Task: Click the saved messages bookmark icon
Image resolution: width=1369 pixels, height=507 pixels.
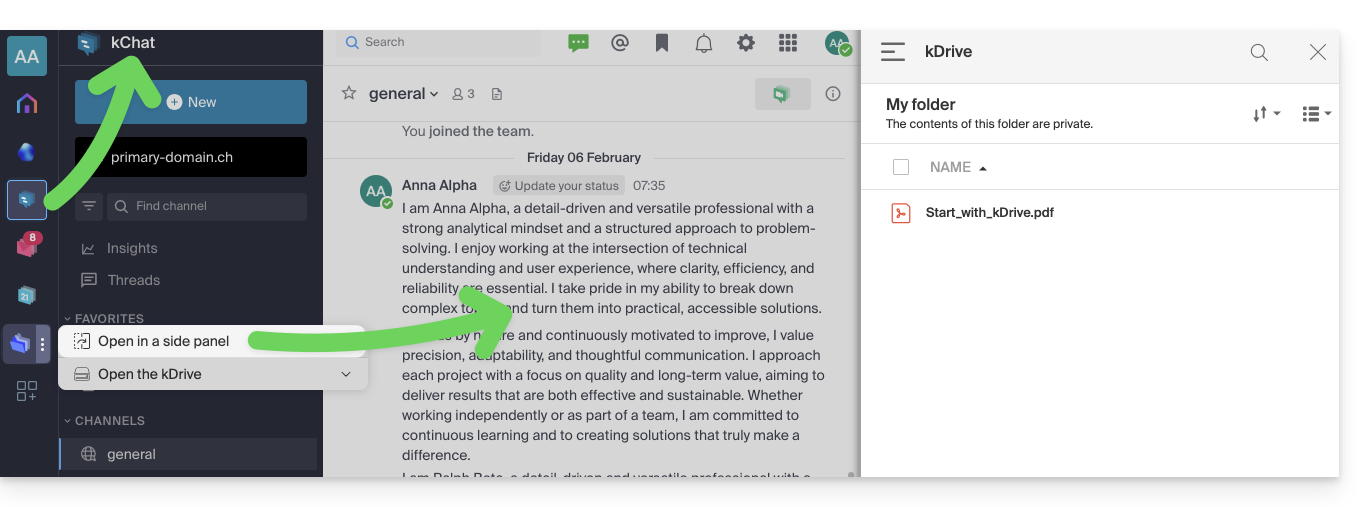Action: pos(661,43)
